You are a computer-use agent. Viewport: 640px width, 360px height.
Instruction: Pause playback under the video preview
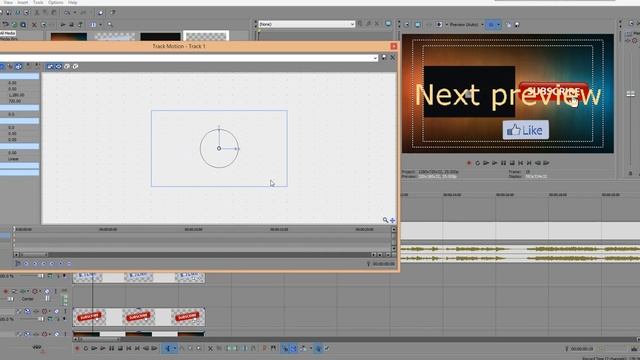click(503, 163)
